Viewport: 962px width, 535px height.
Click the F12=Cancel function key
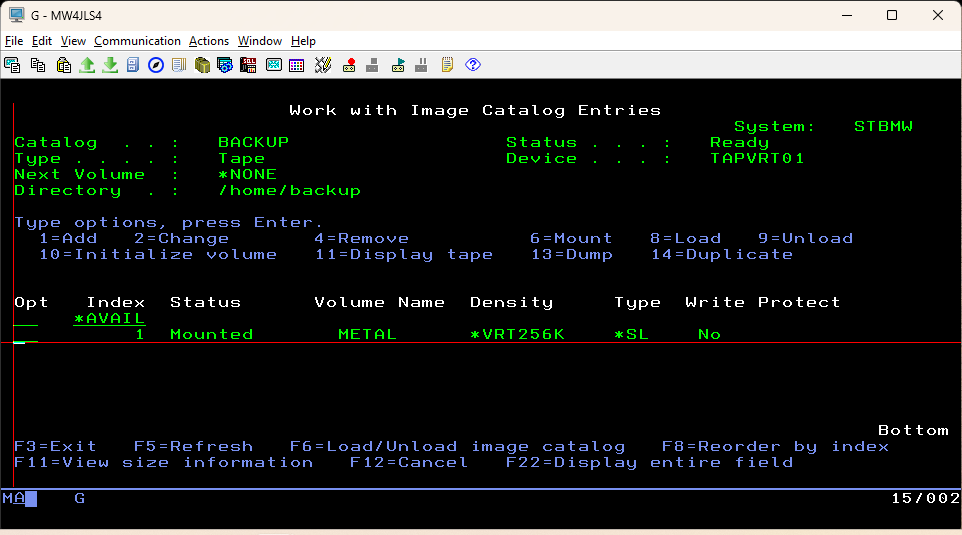[409, 463]
